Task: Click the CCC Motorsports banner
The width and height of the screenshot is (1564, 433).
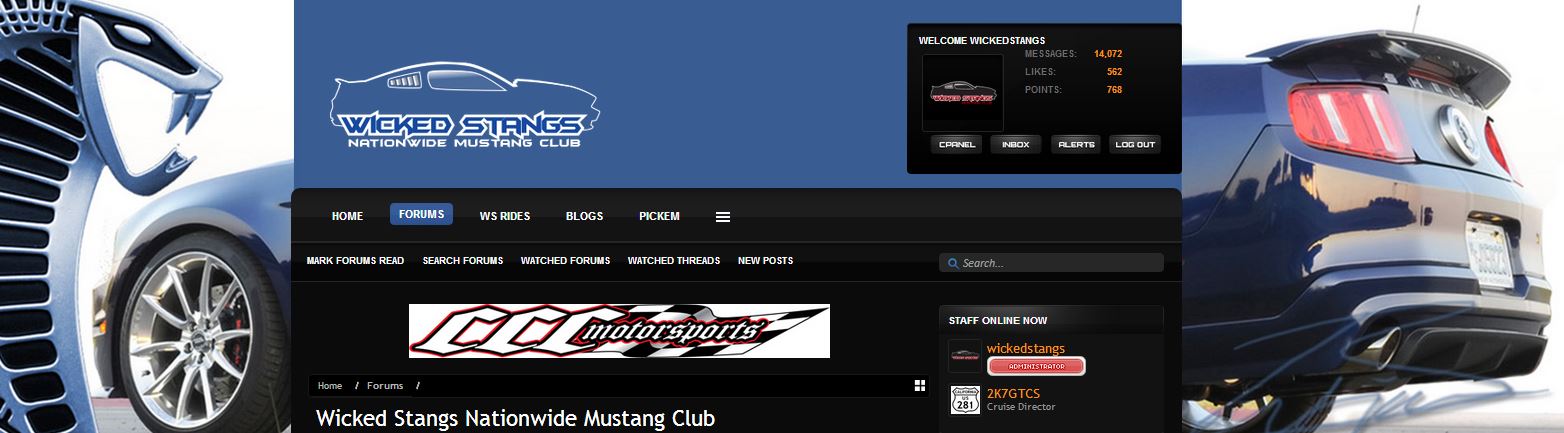Action: click(x=619, y=331)
